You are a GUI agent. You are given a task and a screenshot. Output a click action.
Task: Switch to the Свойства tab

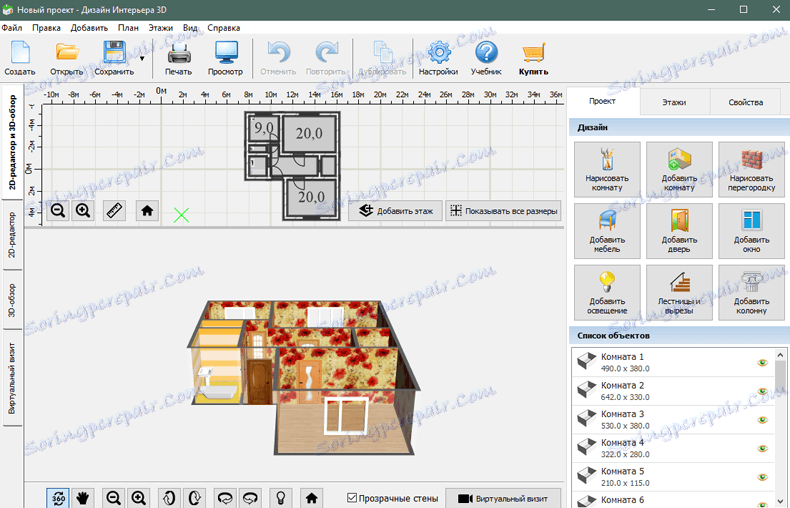tap(746, 102)
